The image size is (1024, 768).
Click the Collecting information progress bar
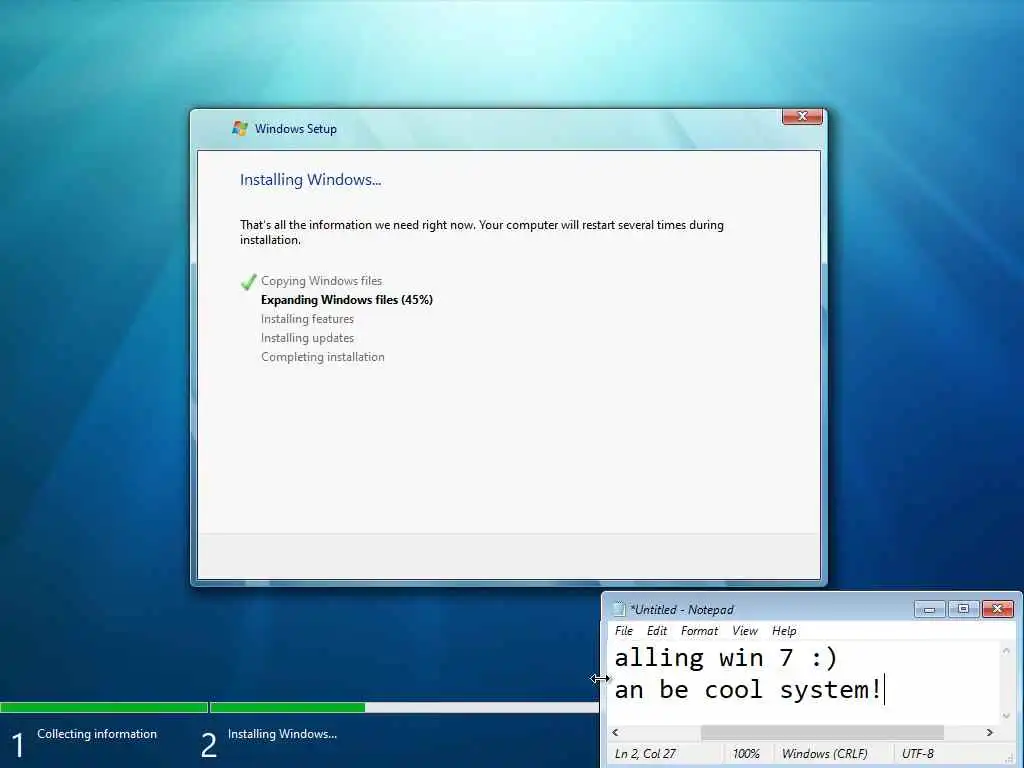104,707
